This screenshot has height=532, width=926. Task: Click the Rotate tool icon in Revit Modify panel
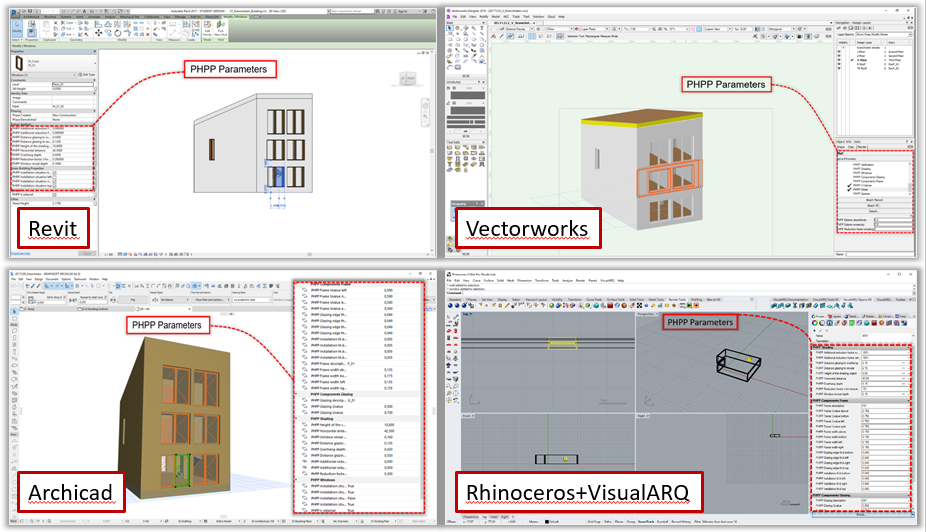pos(118,33)
